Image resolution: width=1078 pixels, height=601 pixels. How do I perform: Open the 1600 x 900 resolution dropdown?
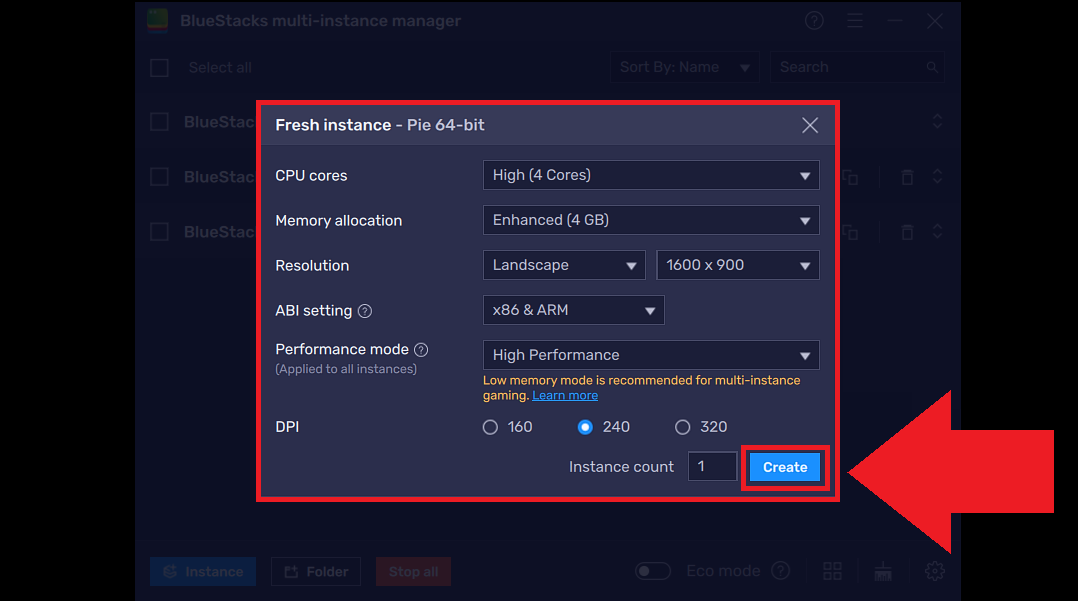click(737, 265)
